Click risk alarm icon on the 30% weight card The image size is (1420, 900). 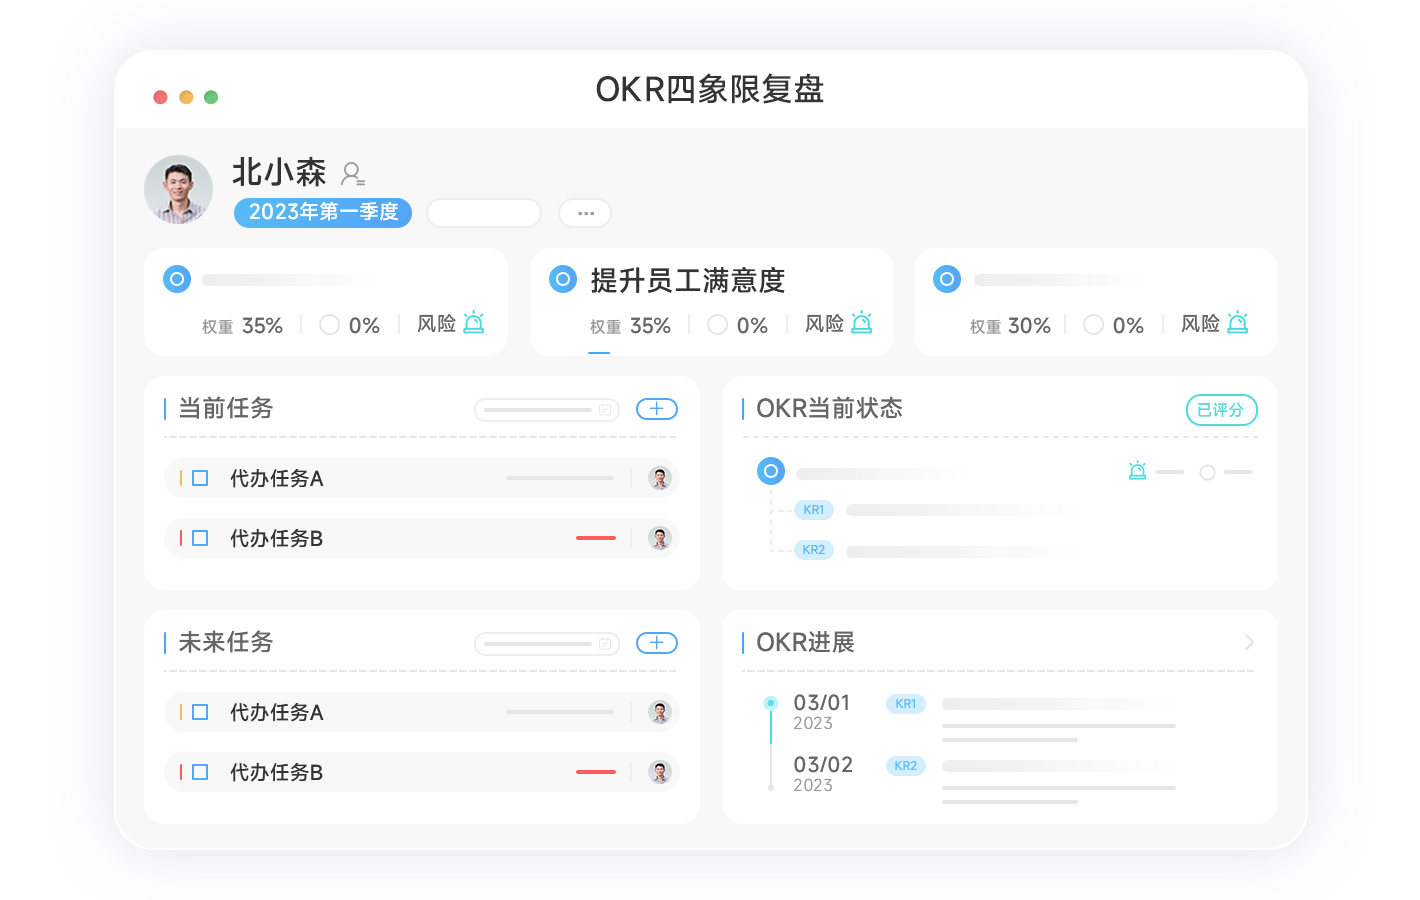pyautogui.click(x=1237, y=323)
